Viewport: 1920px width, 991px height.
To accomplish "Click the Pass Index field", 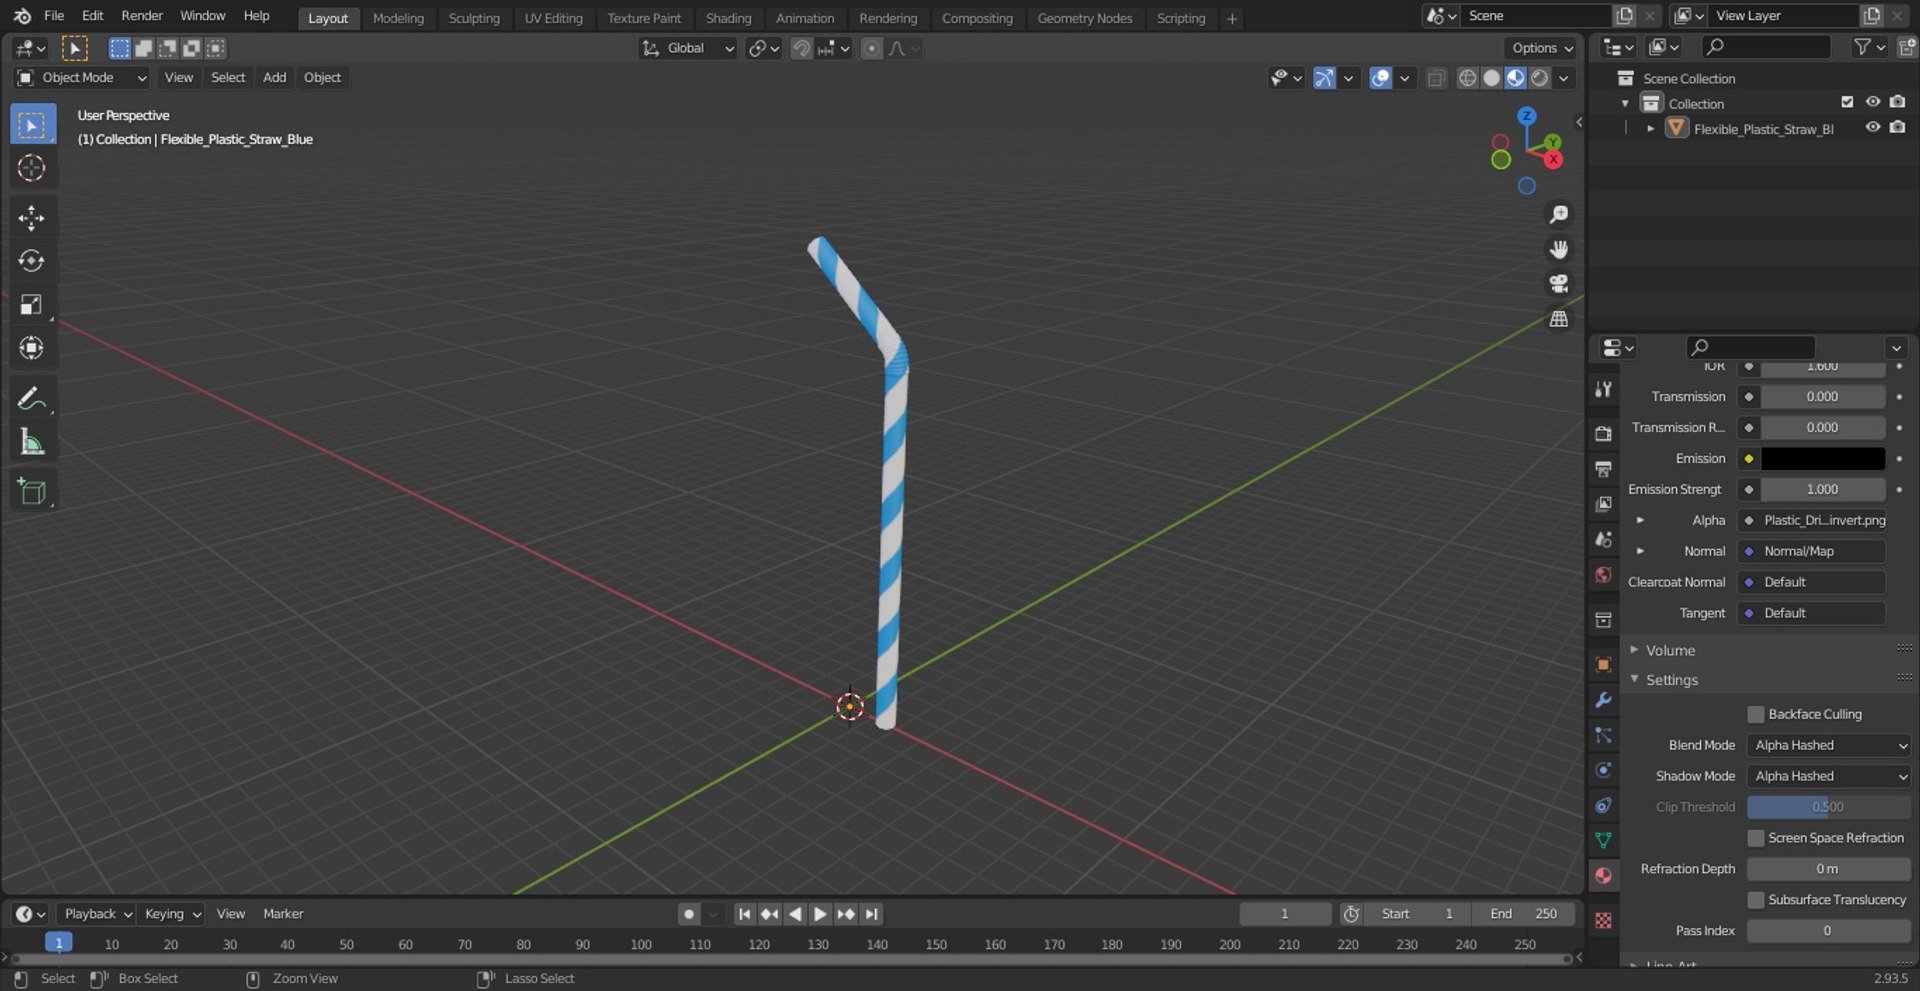I will pyautogui.click(x=1828, y=931).
